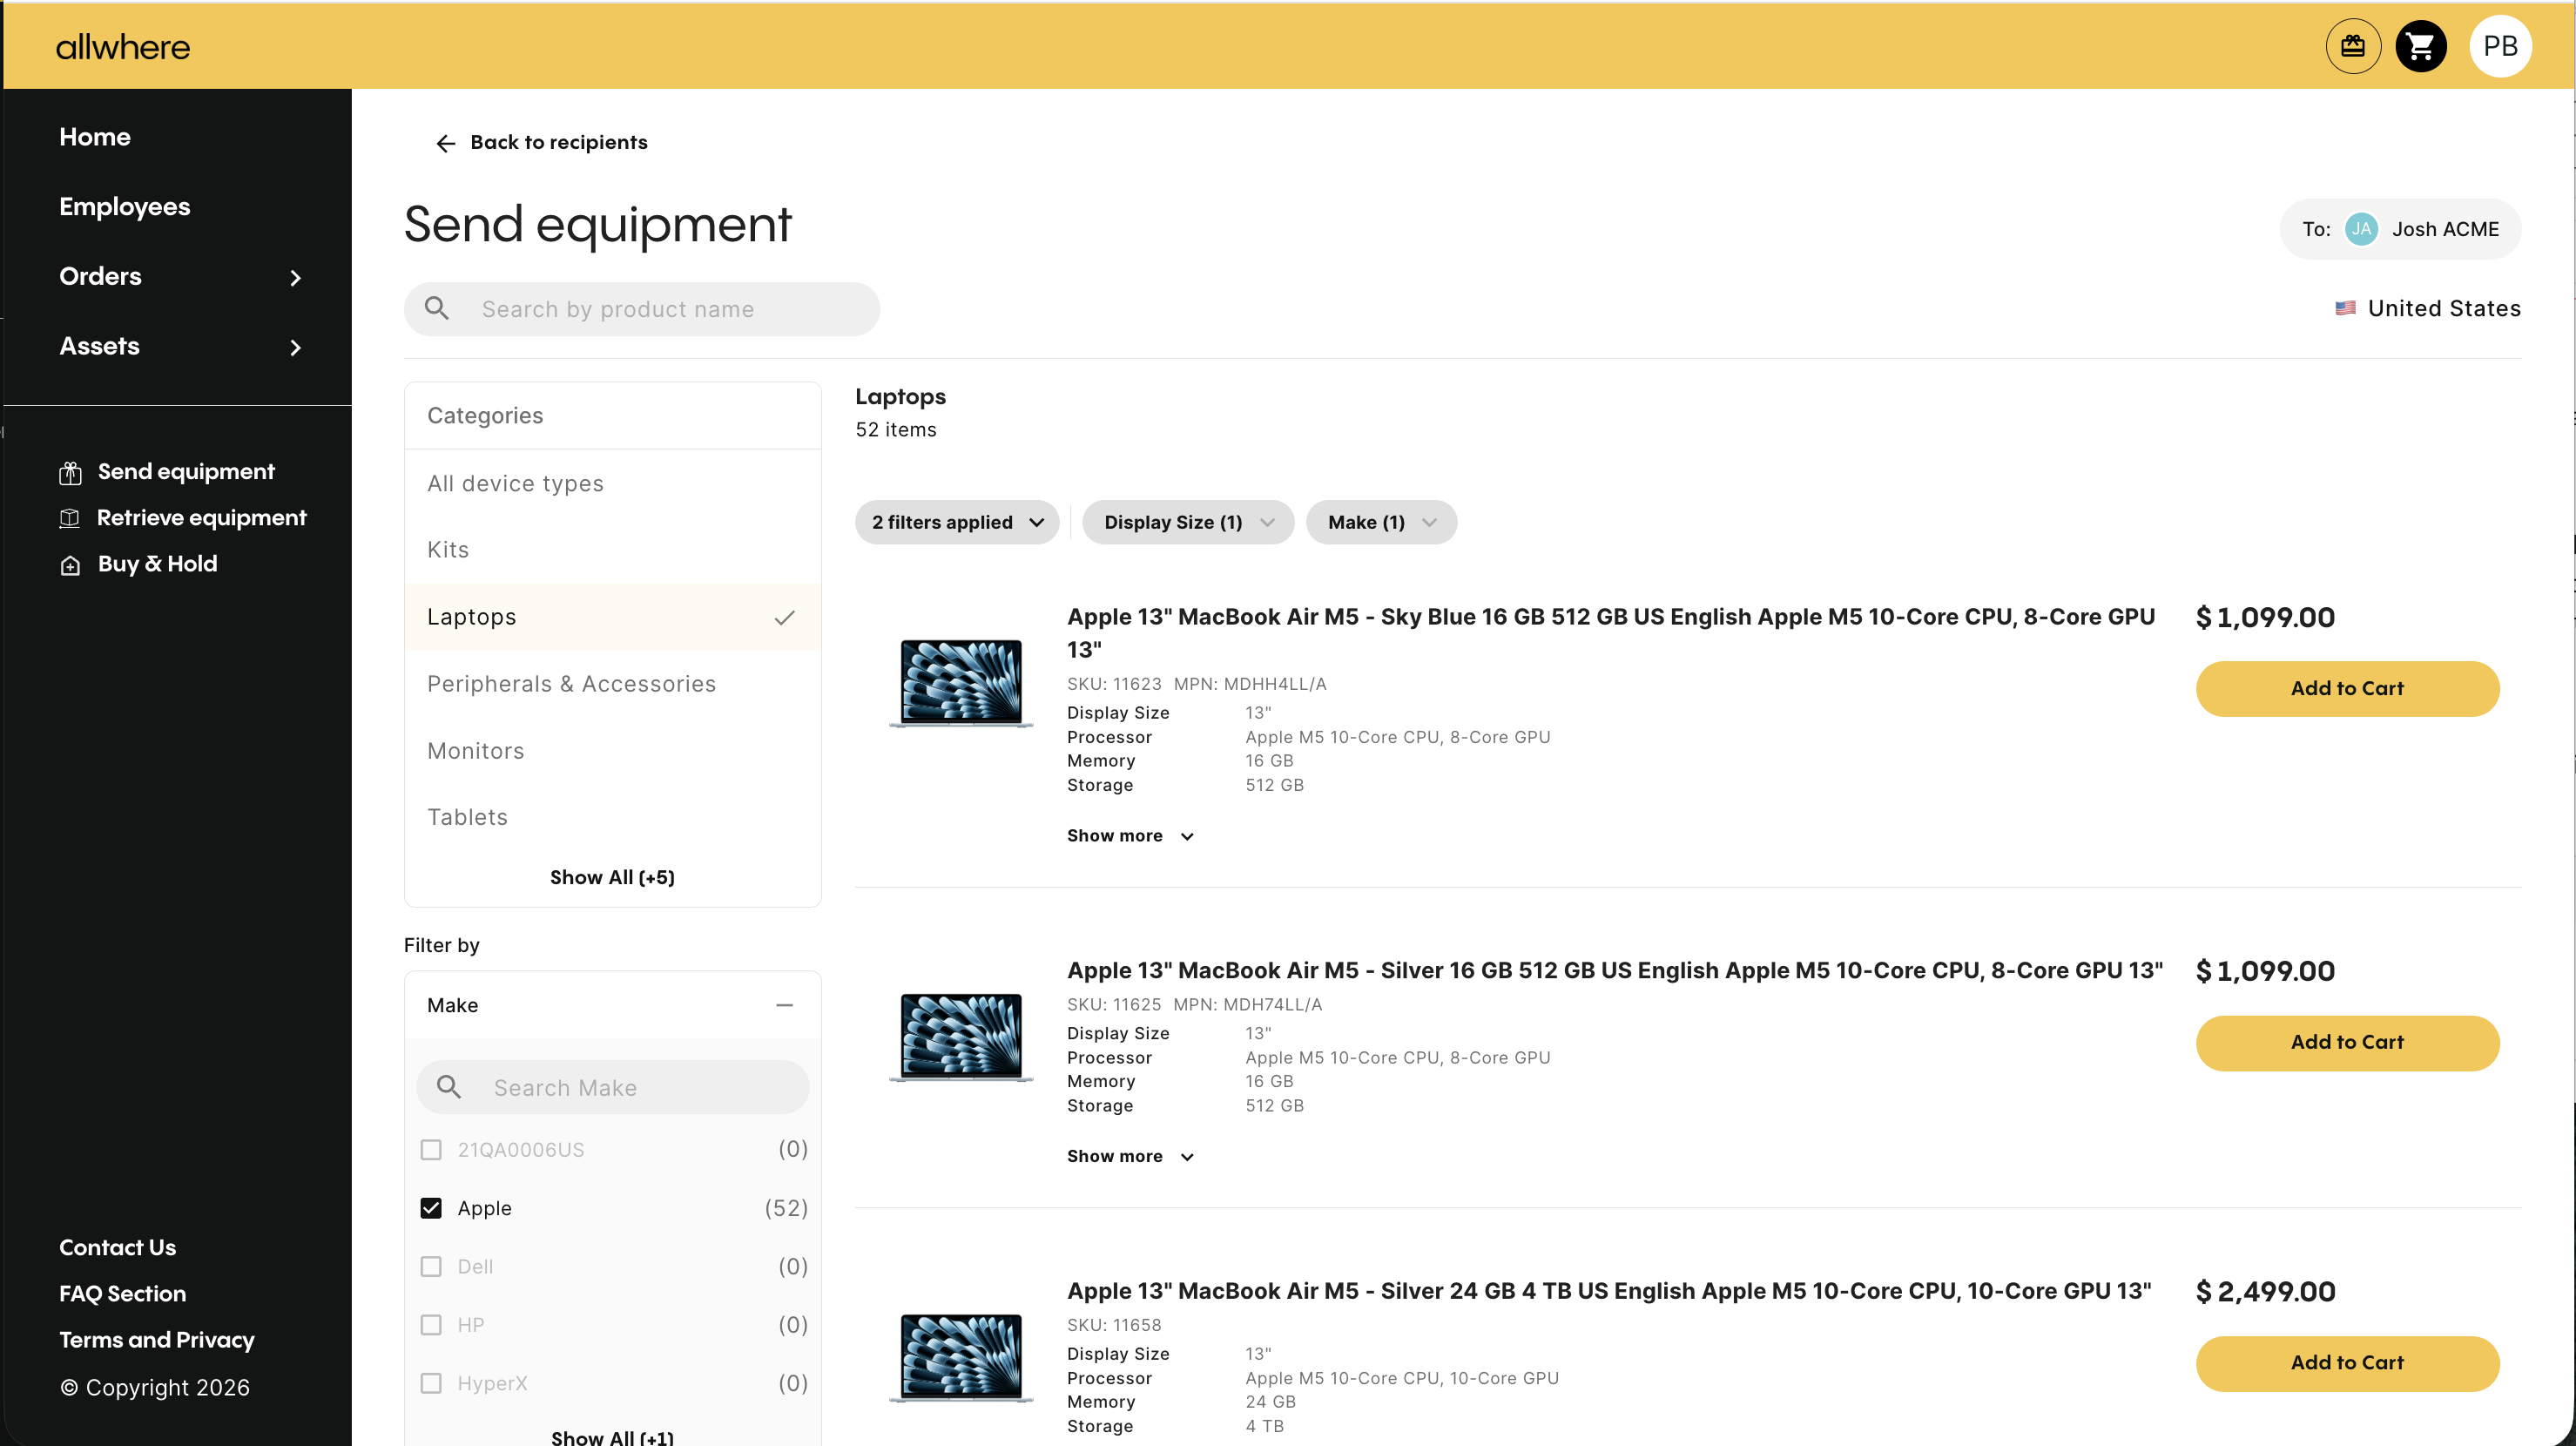
Task: Add Silver 16 GB MacBook Air to cart
Action: [x=2347, y=1042]
